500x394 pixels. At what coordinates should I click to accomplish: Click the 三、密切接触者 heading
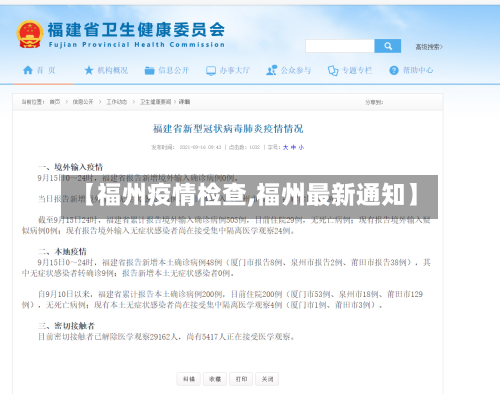tap(66, 326)
